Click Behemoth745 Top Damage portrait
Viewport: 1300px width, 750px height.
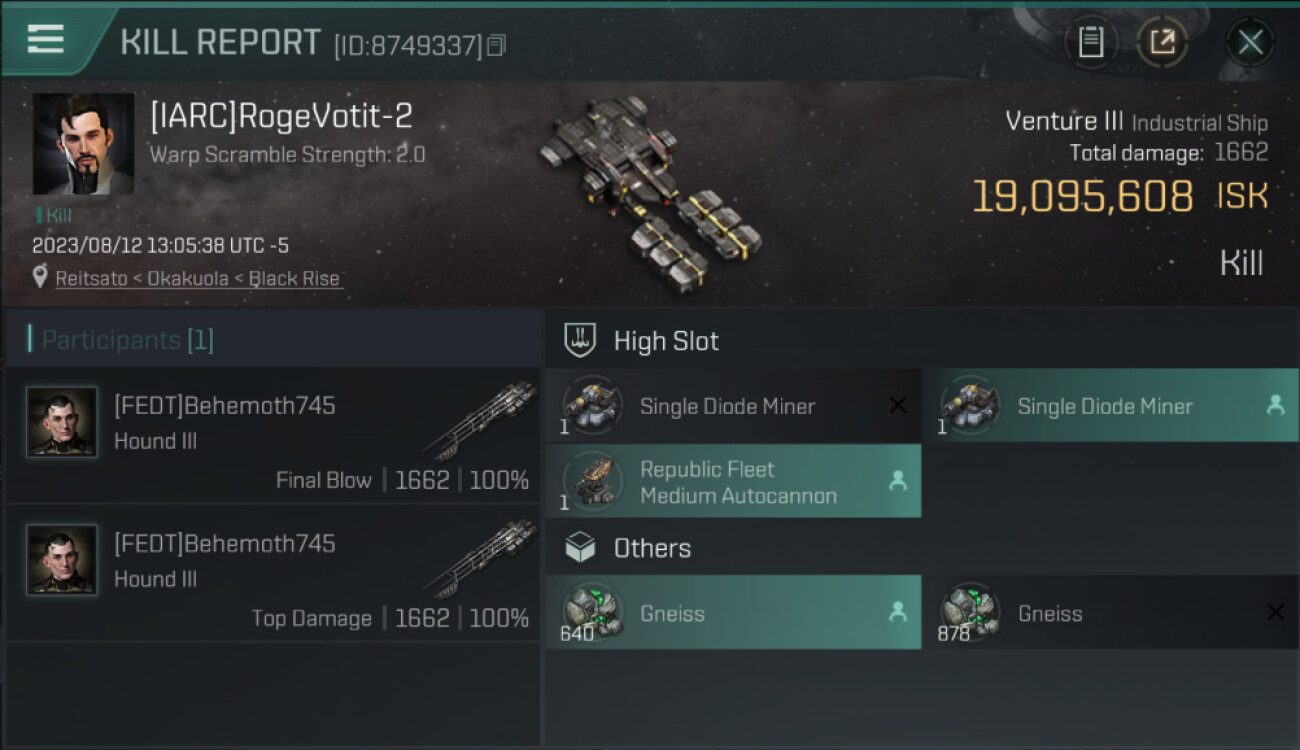[x=62, y=560]
